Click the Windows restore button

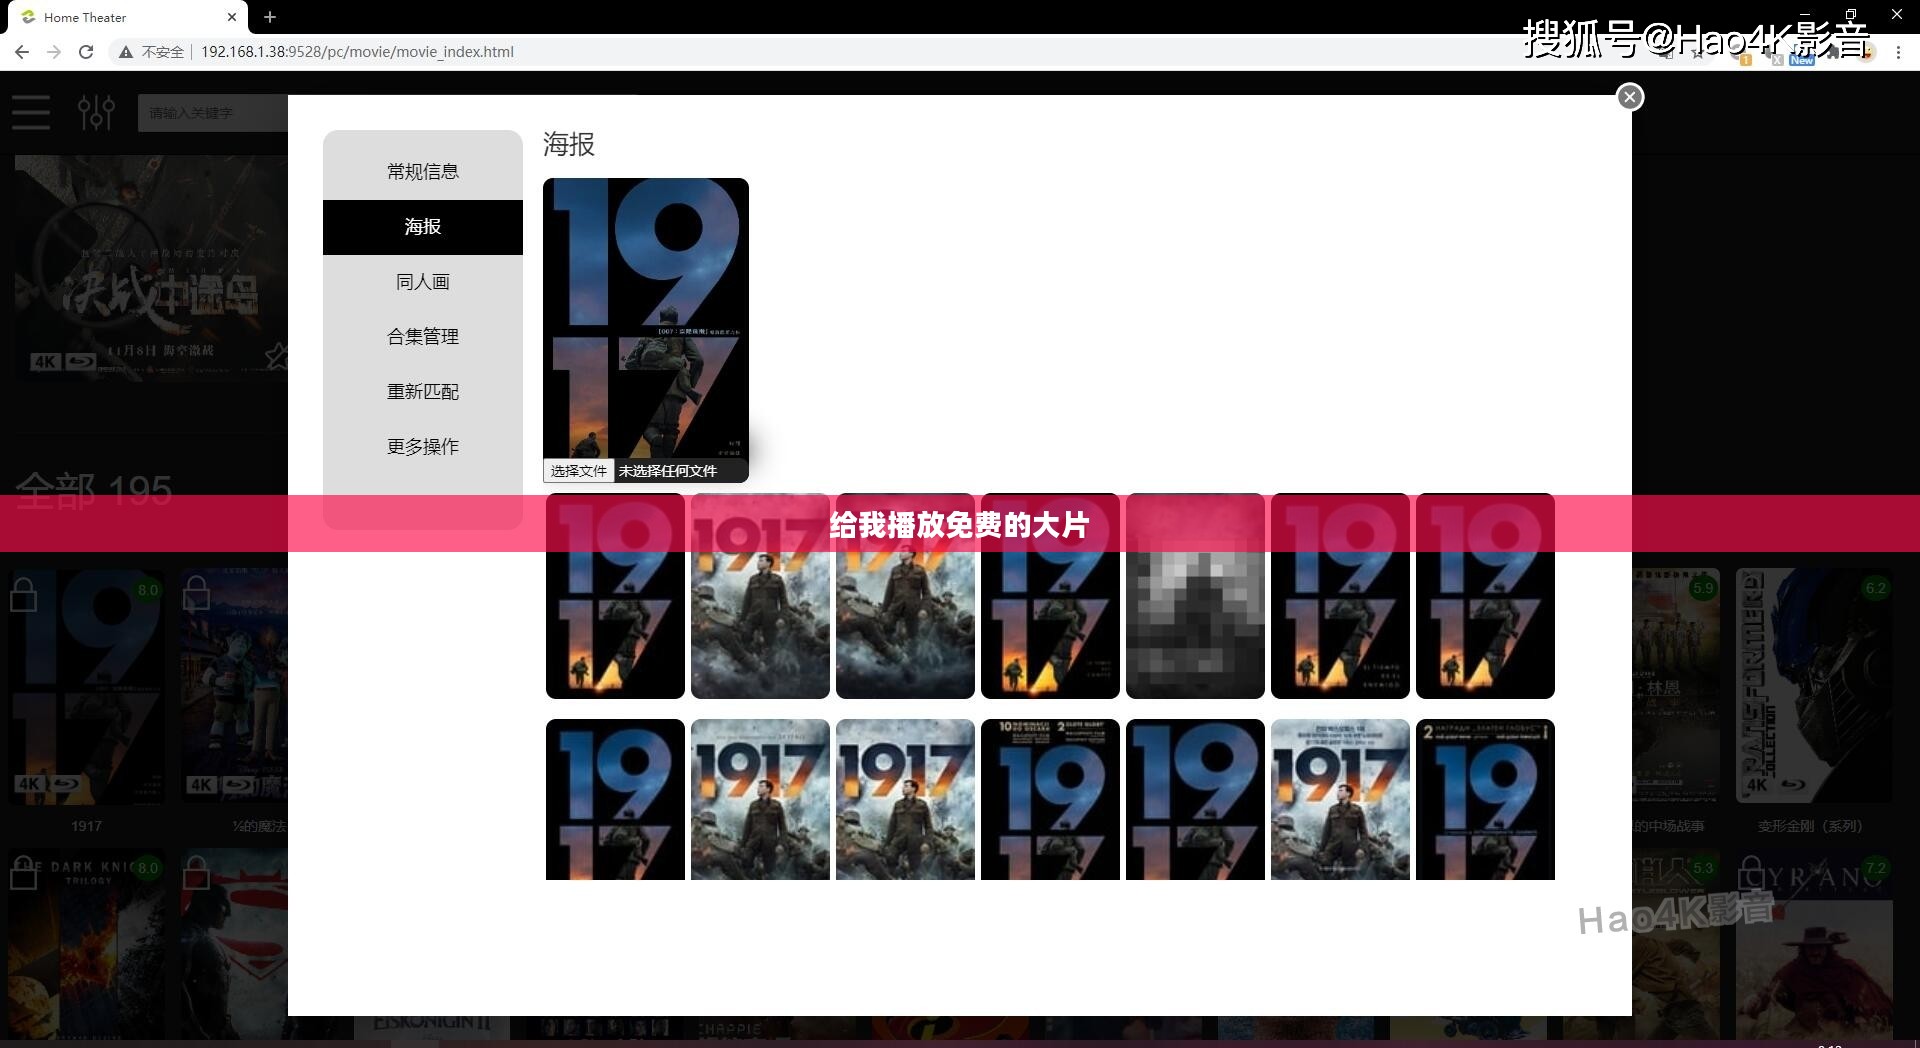click(1851, 14)
